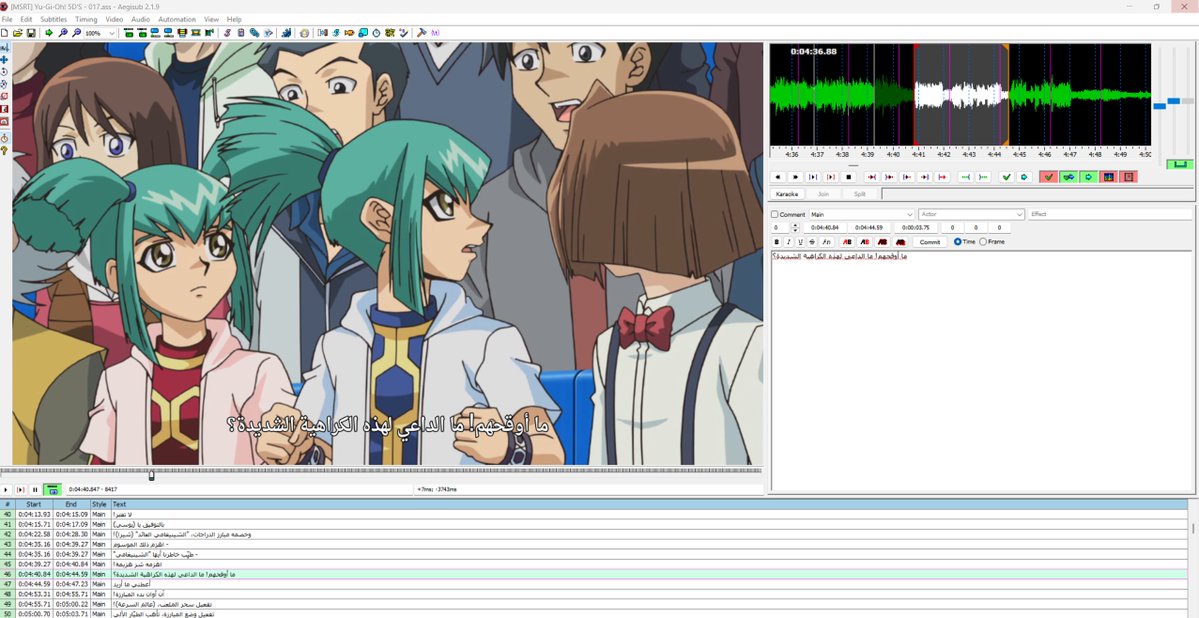The height and width of the screenshot is (618, 1199).
Task: Click the Start column header
Action: 34,504
